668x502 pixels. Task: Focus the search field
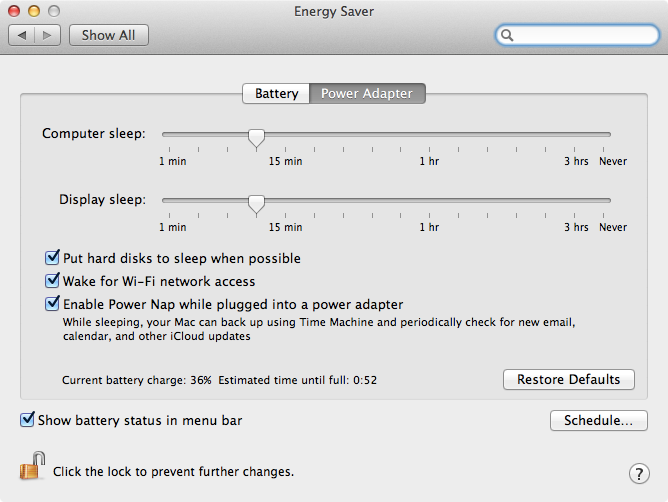pos(577,35)
